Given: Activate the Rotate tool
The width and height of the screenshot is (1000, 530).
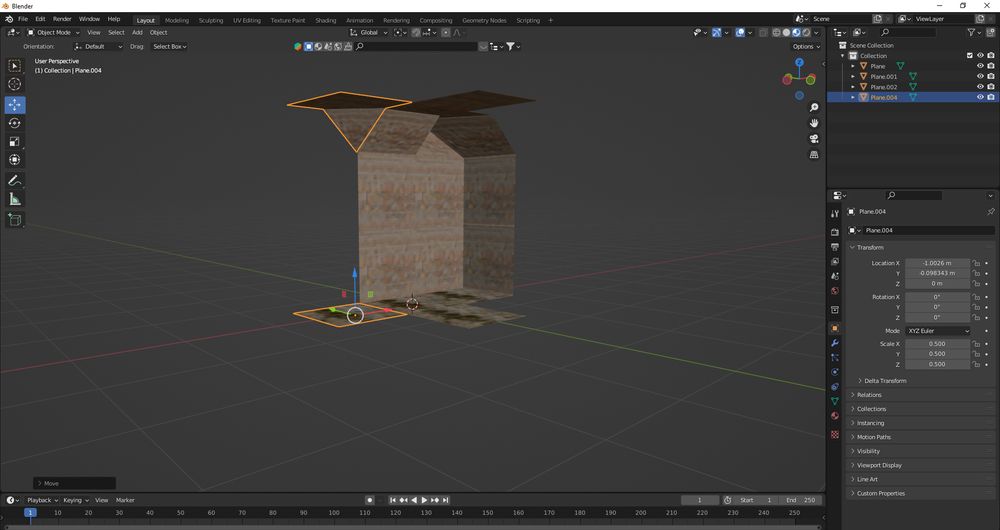Looking at the screenshot, I should point(15,123).
